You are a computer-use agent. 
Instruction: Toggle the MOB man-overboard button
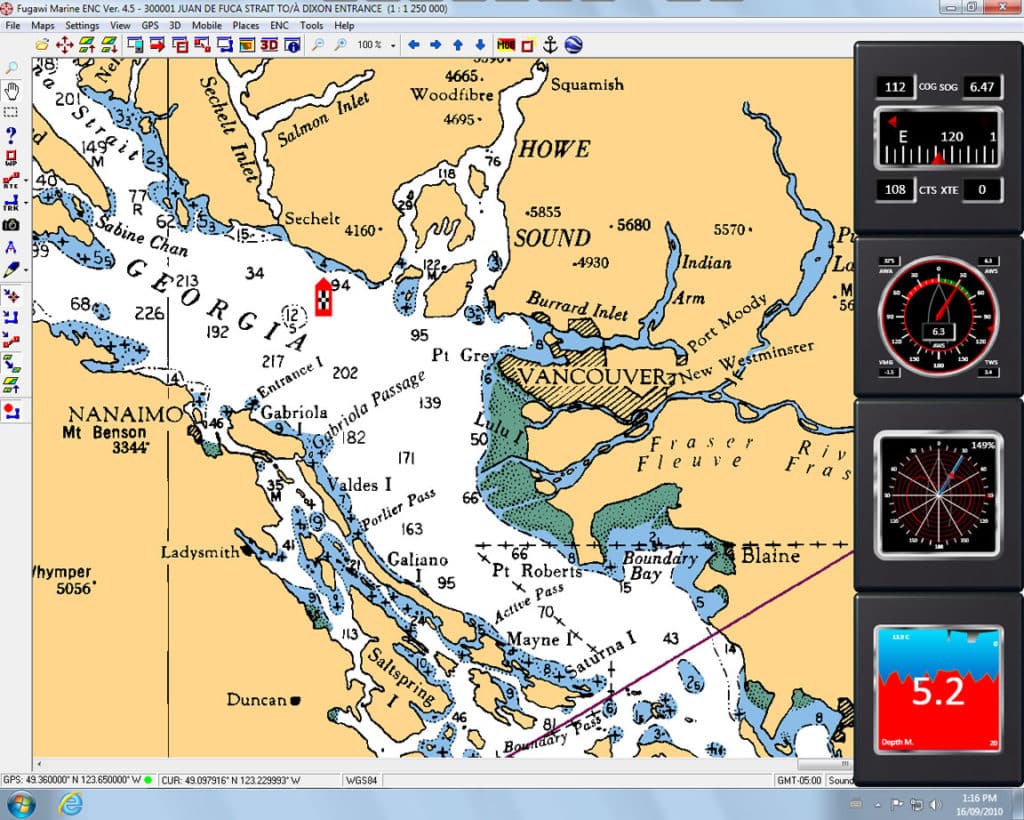coord(505,45)
